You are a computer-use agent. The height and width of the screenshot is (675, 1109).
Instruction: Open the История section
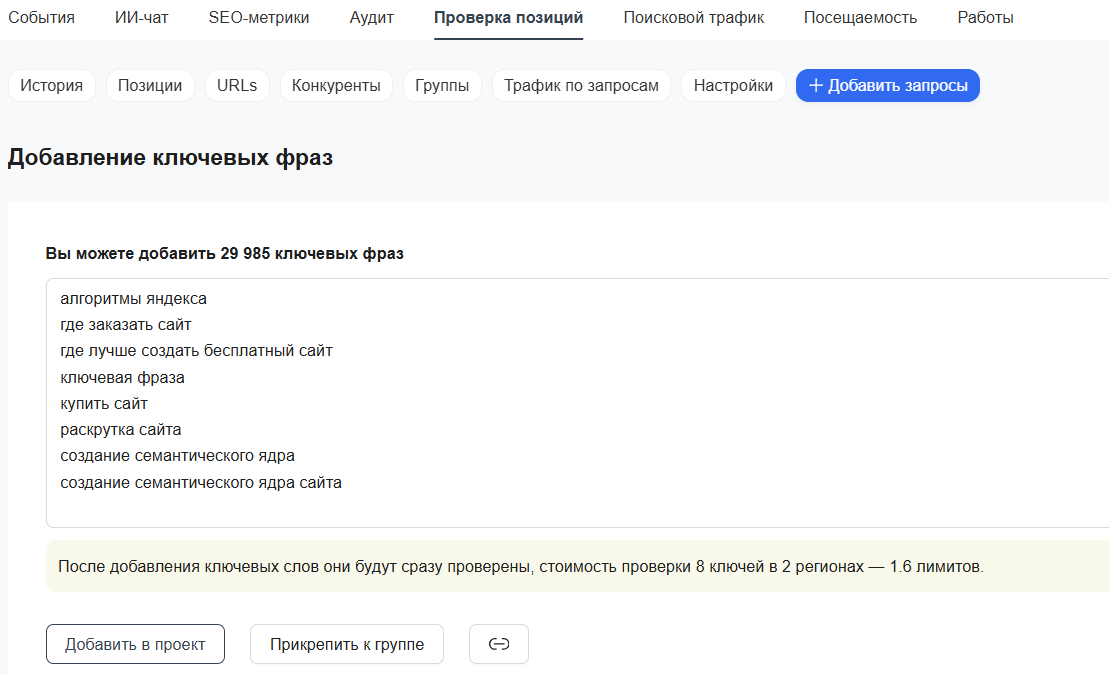(52, 86)
